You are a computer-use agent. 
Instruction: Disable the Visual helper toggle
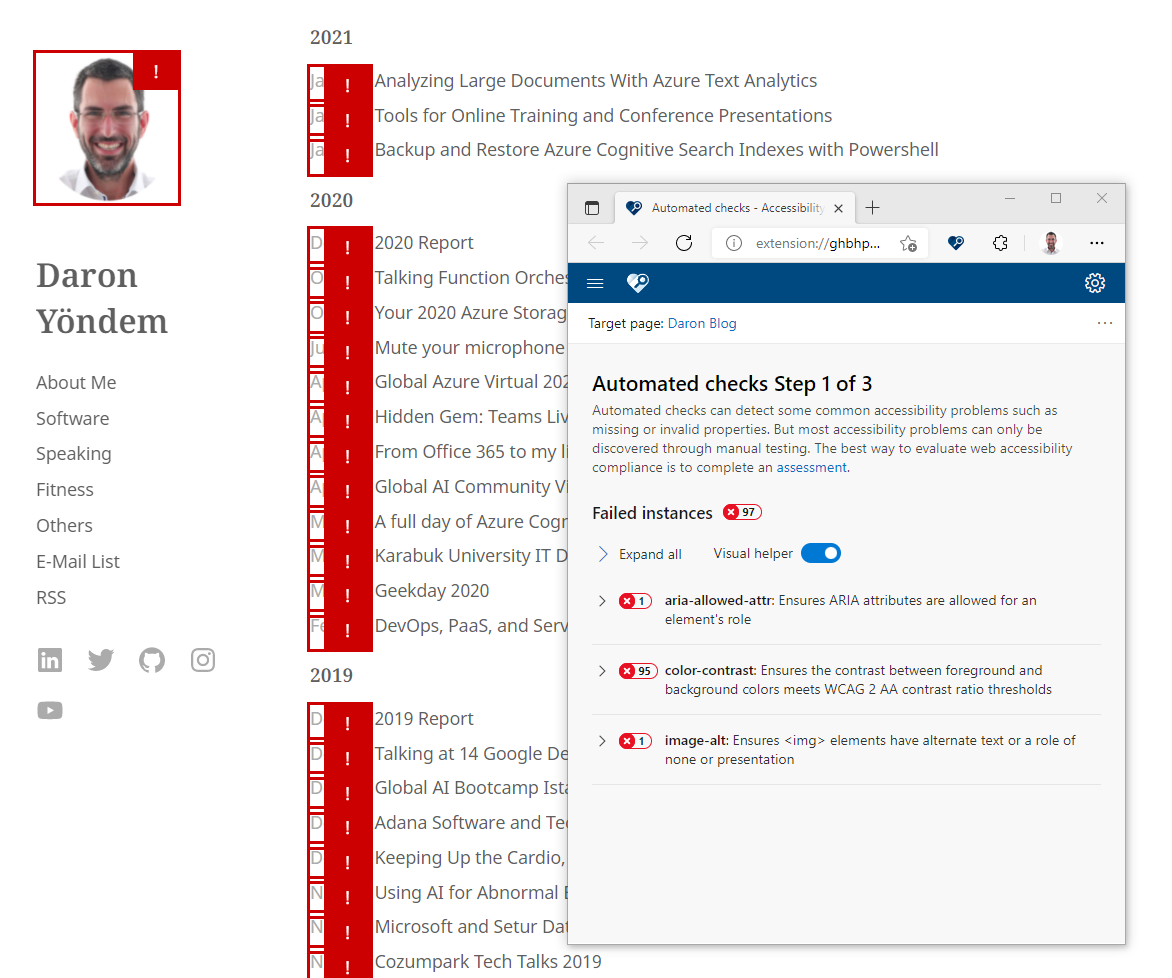pos(820,552)
